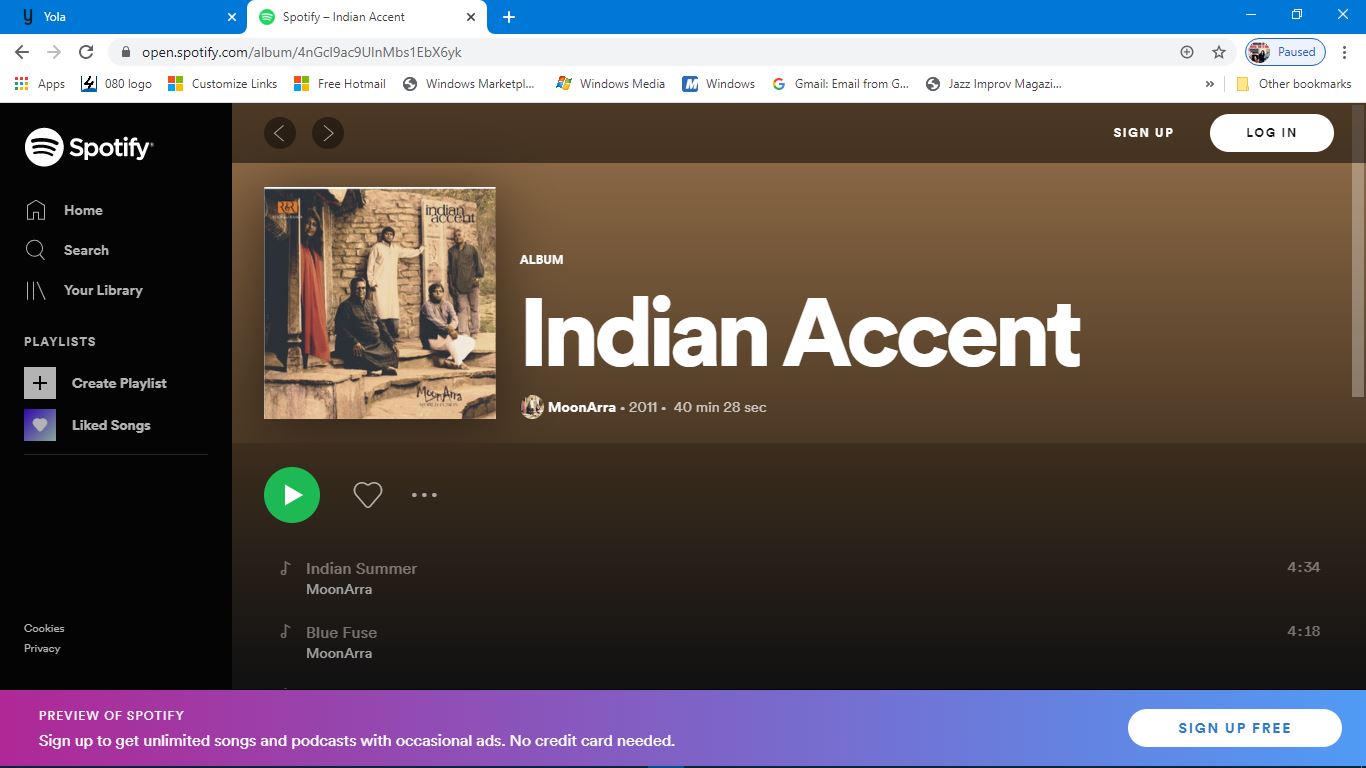Click the music note icon beside Blue Fuse
The width and height of the screenshot is (1366, 768).
pos(285,632)
